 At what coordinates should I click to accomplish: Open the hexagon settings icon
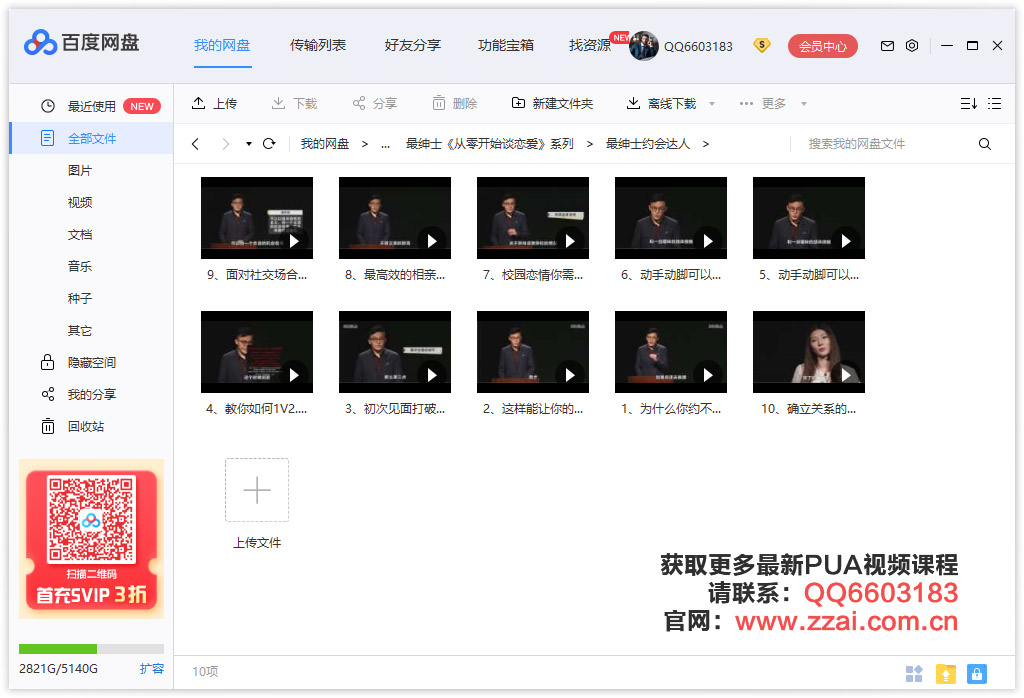(x=912, y=46)
